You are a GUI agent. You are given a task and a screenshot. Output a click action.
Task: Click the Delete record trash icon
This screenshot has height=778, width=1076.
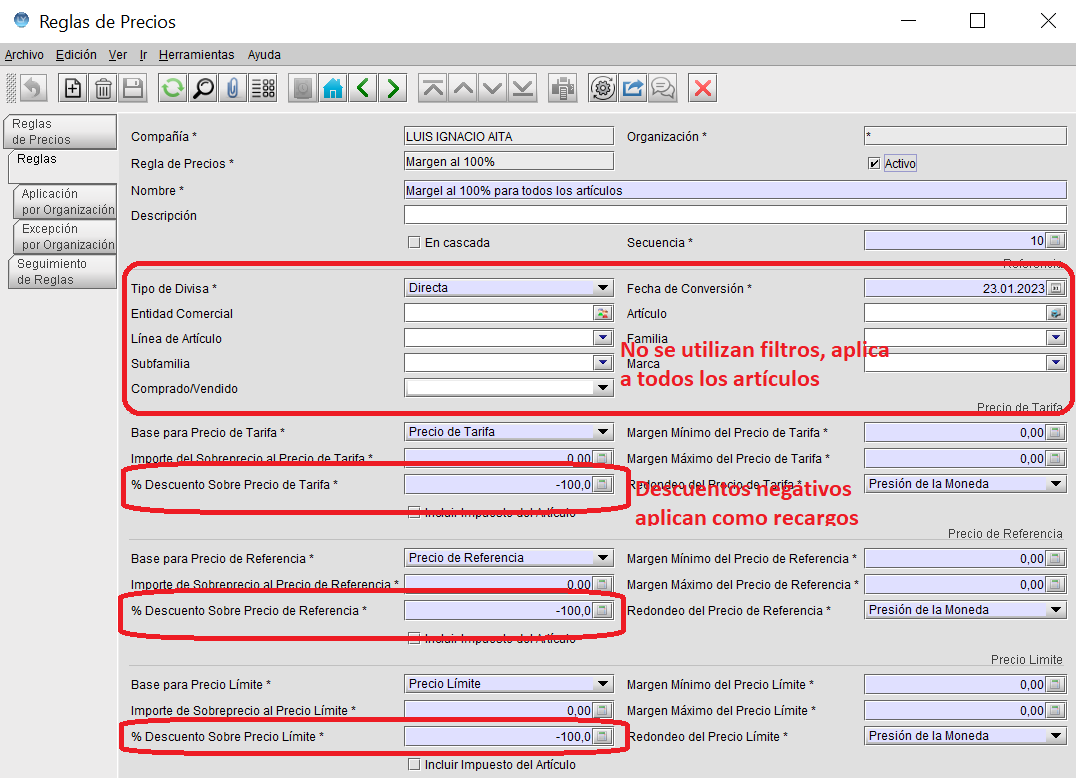pos(103,88)
